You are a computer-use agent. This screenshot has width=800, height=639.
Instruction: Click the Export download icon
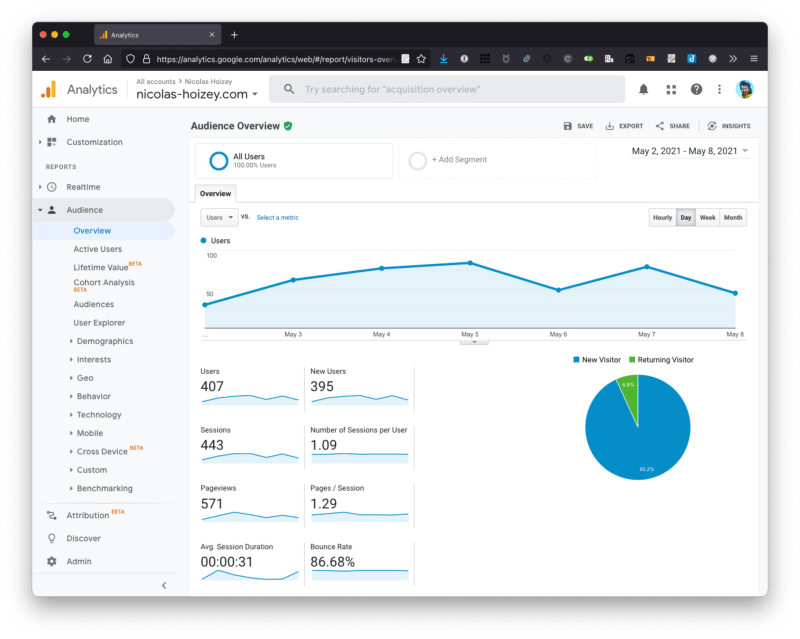coord(609,126)
